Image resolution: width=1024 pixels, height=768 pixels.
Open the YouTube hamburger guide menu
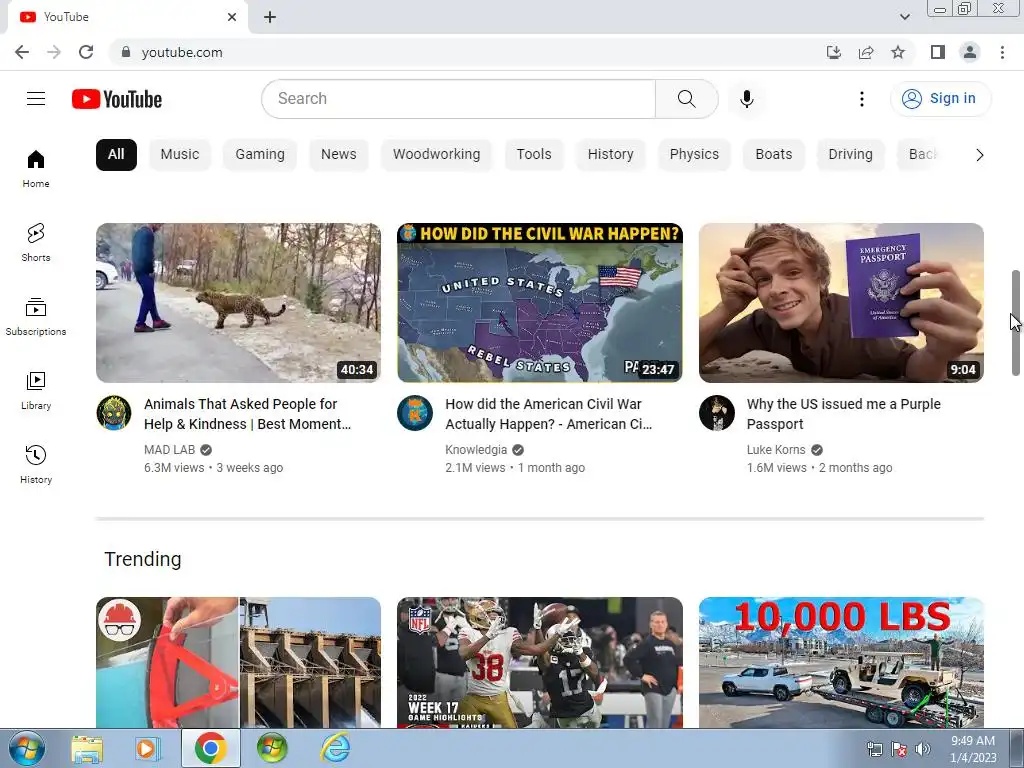pos(36,99)
